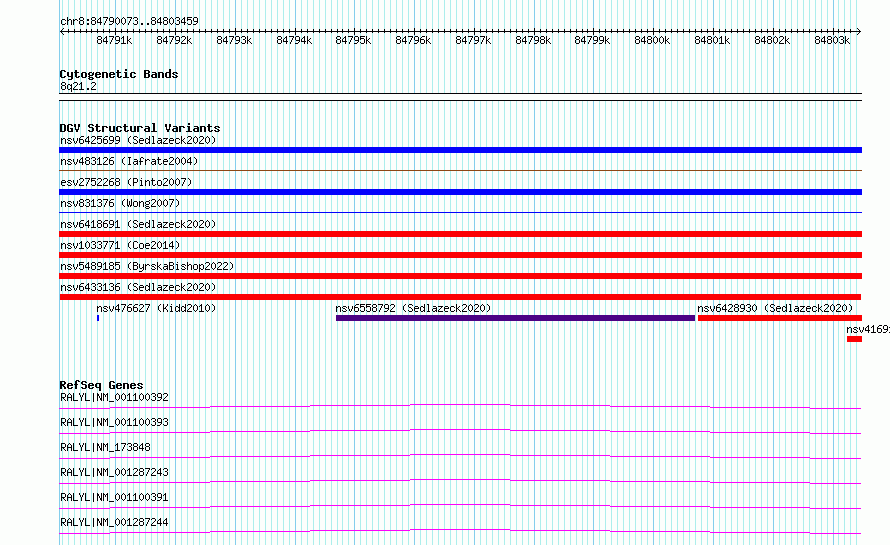The image size is (890, 545).
Task: Open variant nsv6558792 (Sedlazeck2020) label
Action: [x=413, y=308]
